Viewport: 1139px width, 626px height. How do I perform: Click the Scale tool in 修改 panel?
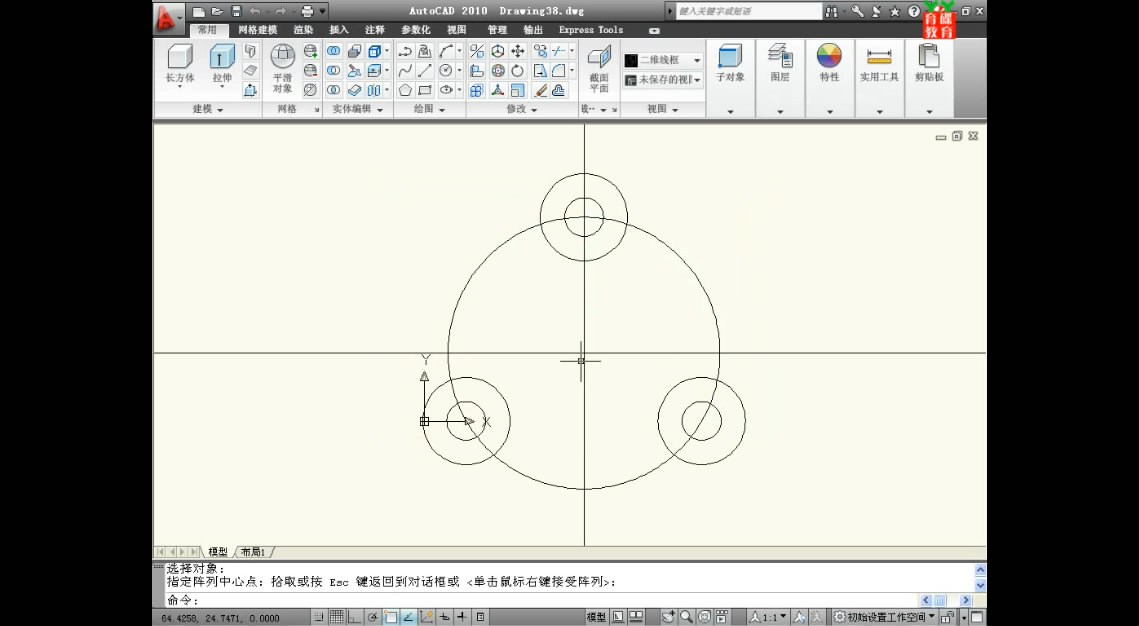[x=517, y=90]
